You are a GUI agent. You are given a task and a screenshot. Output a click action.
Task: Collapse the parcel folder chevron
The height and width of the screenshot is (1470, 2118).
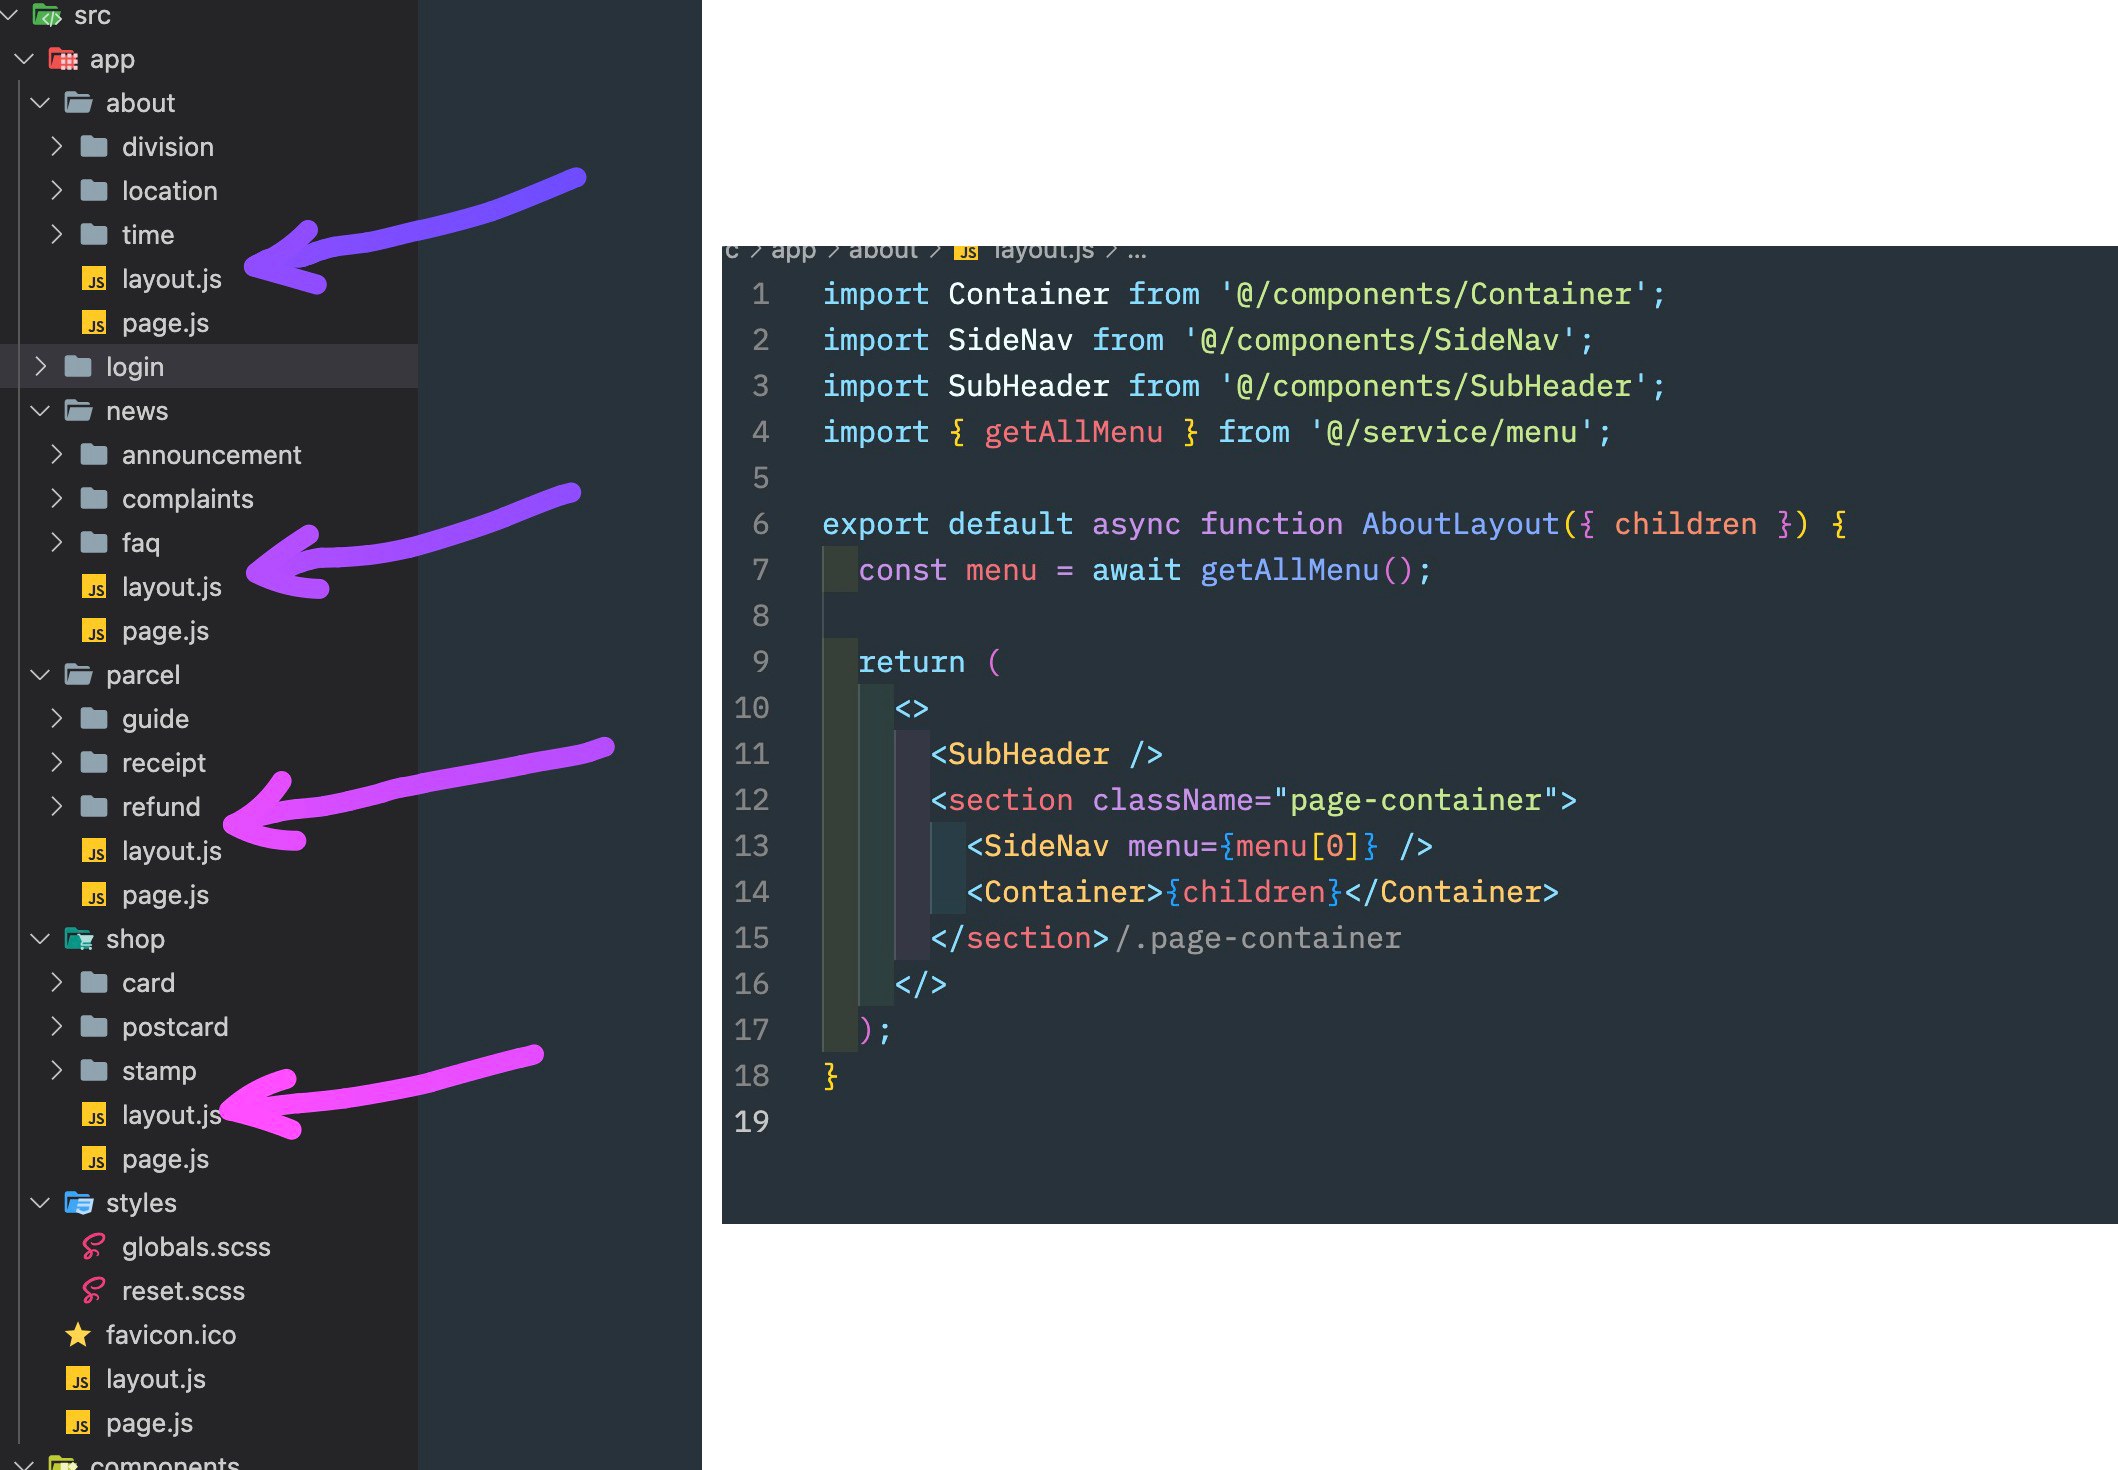coord(40,675)
